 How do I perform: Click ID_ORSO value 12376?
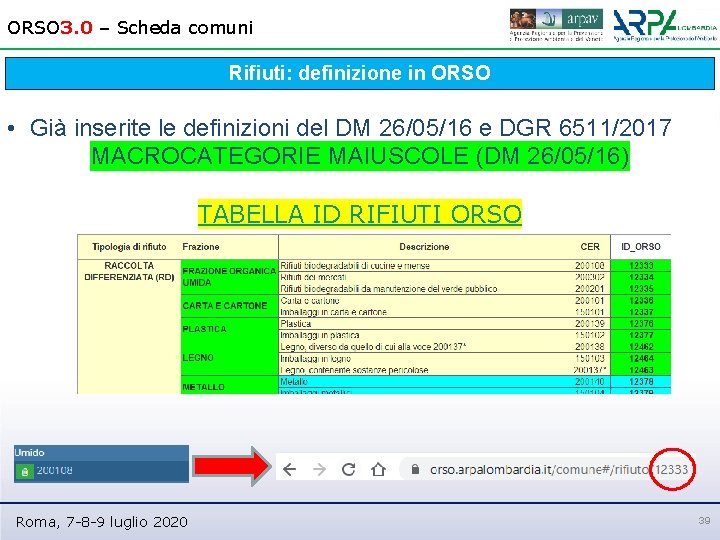641,323
